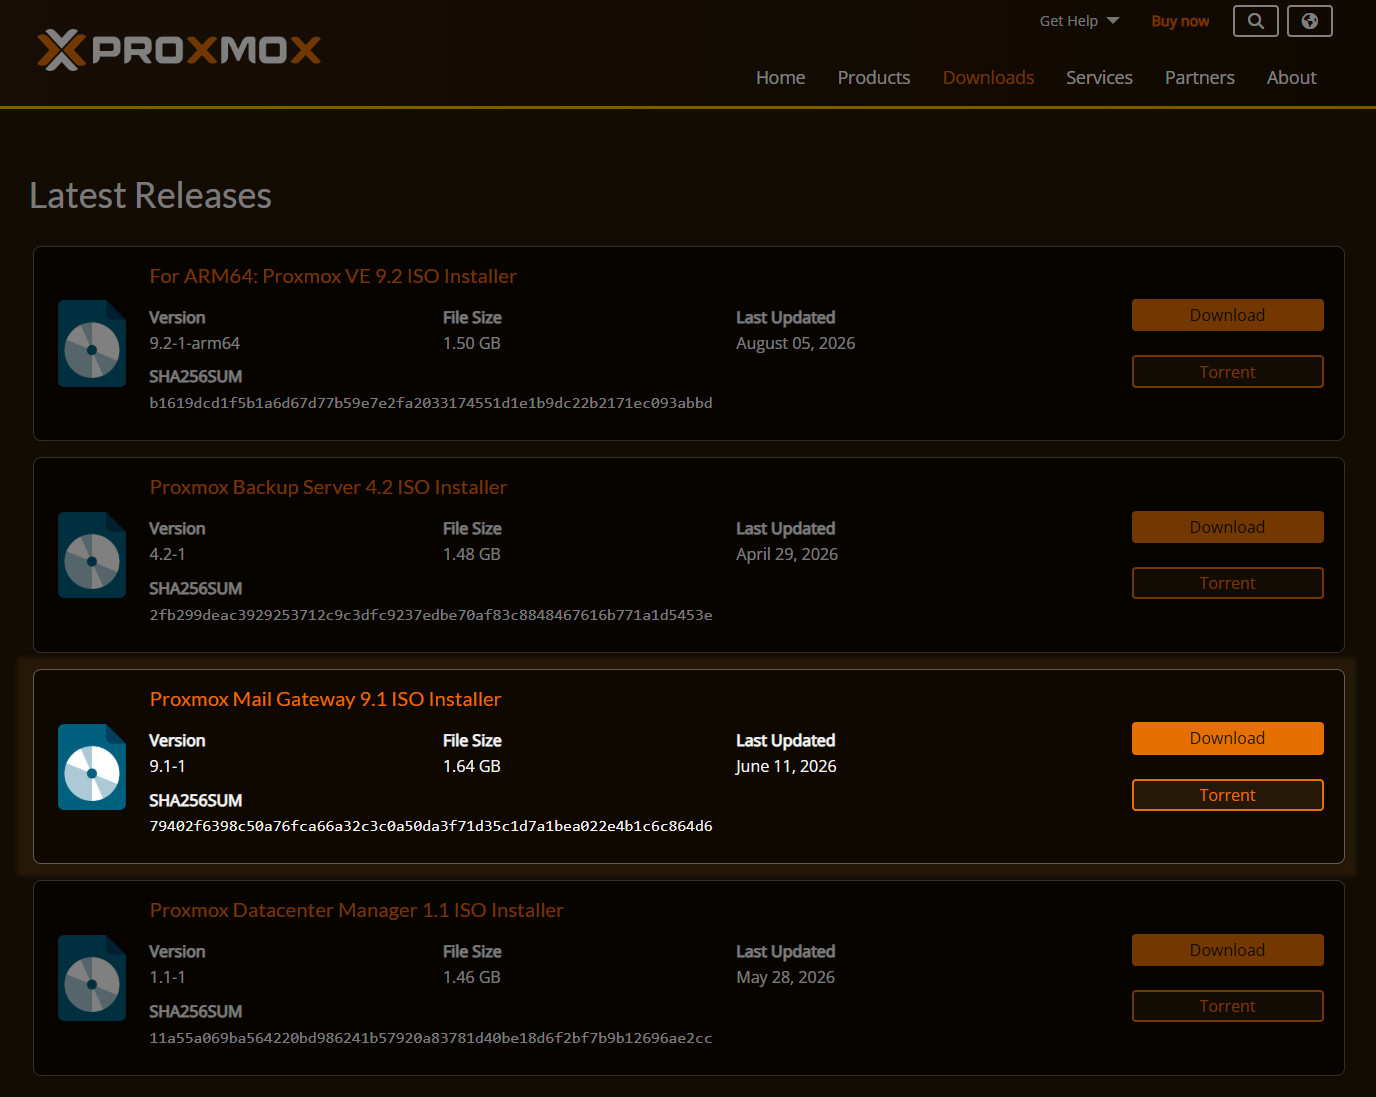Click the ARM64 Proxmox VE disc icon
1376x1097 pixels.
pyautogui.click(x=92, y=343)
